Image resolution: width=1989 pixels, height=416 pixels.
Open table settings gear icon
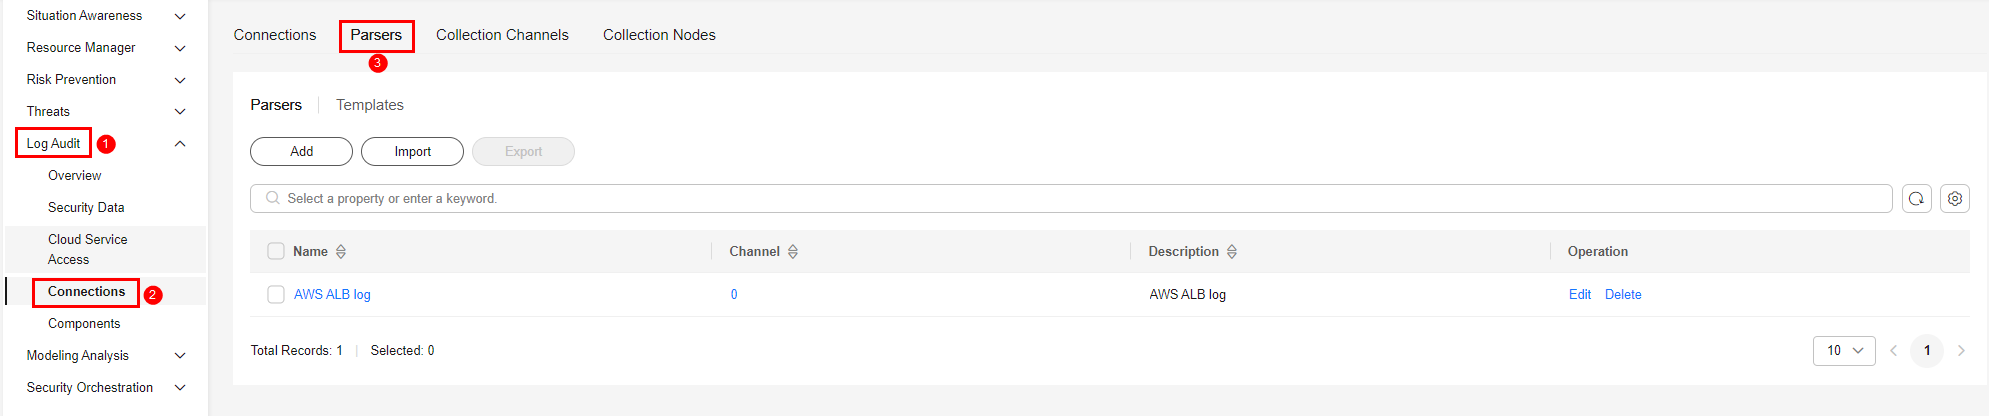coord(1954,199)
